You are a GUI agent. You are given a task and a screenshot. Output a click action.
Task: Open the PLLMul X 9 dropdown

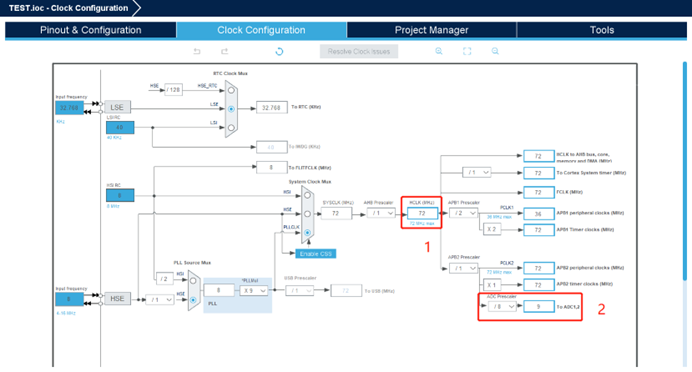point(254,291)
